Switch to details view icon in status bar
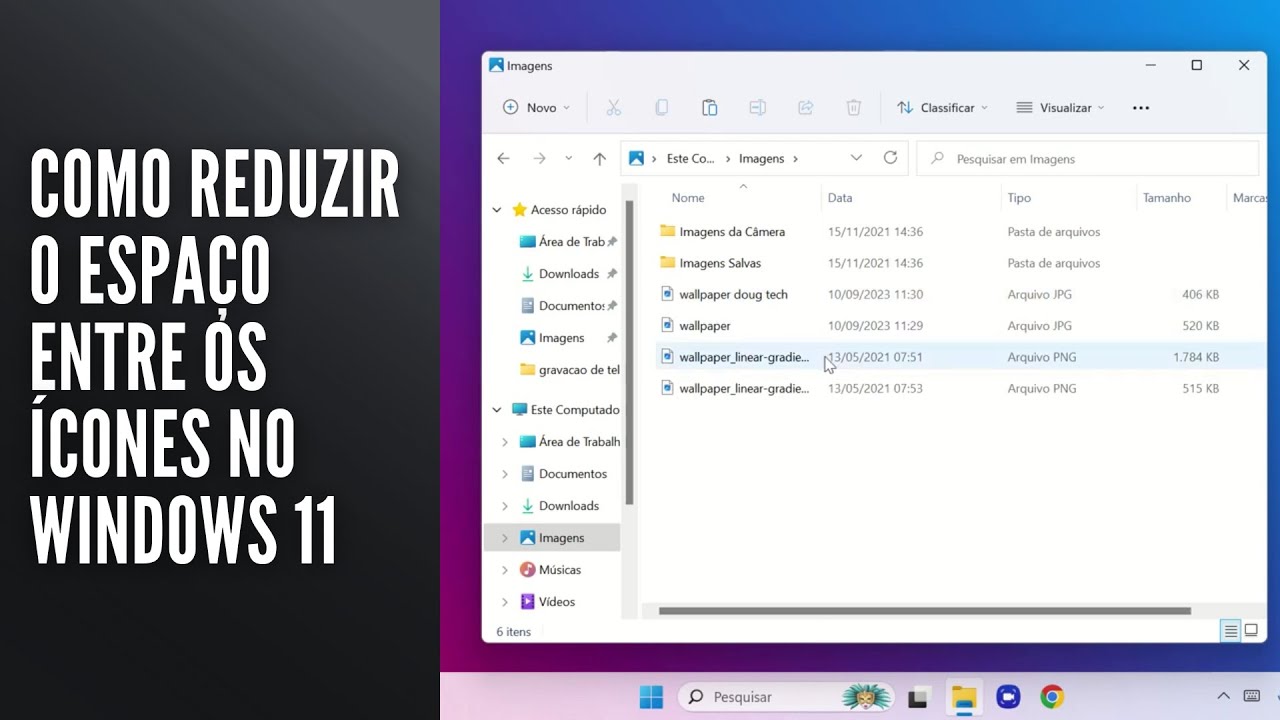The width and height of the screenshot is (1280, 720). 1231,631
